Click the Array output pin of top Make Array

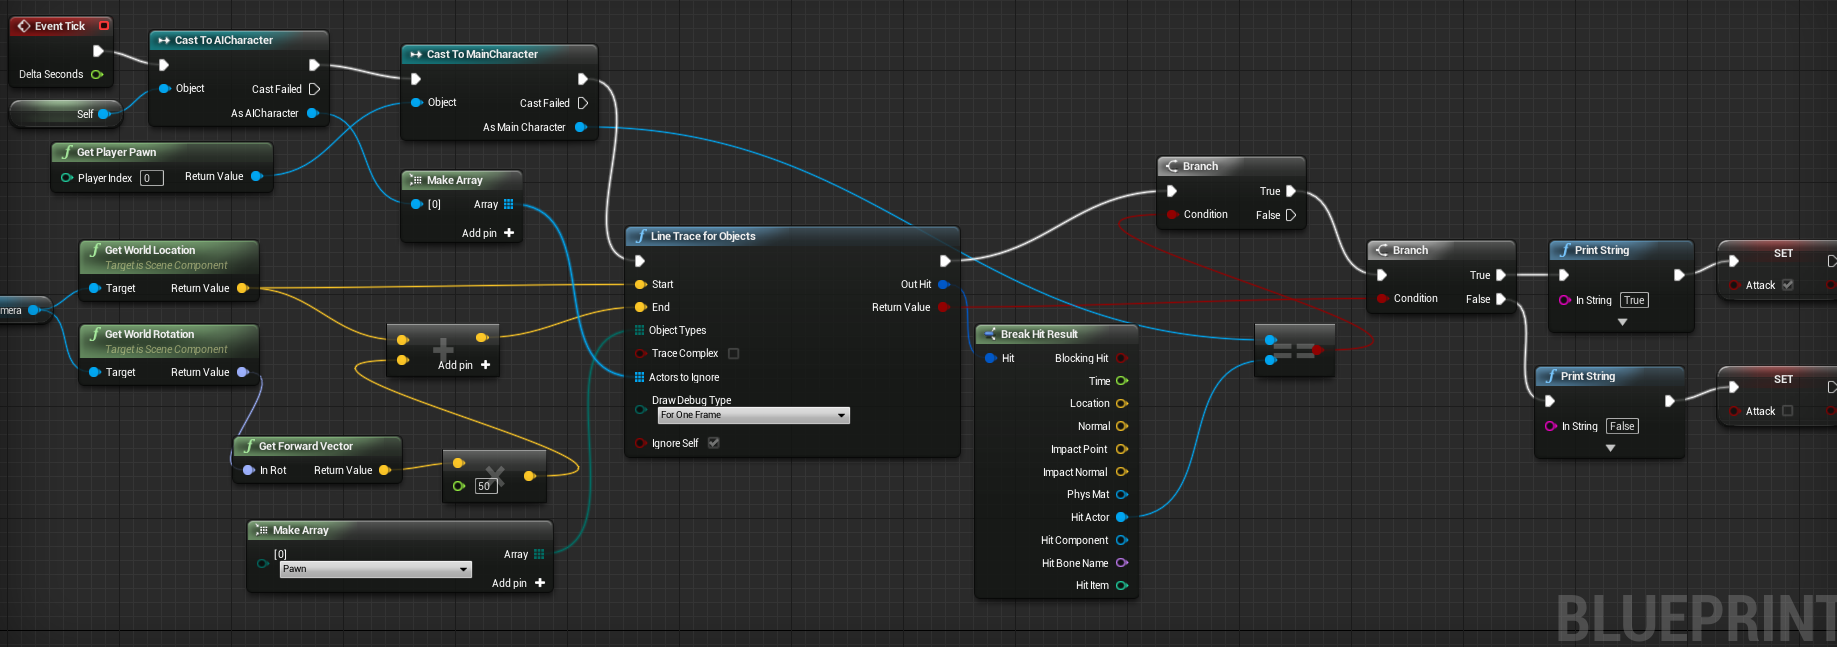(508, 204)
